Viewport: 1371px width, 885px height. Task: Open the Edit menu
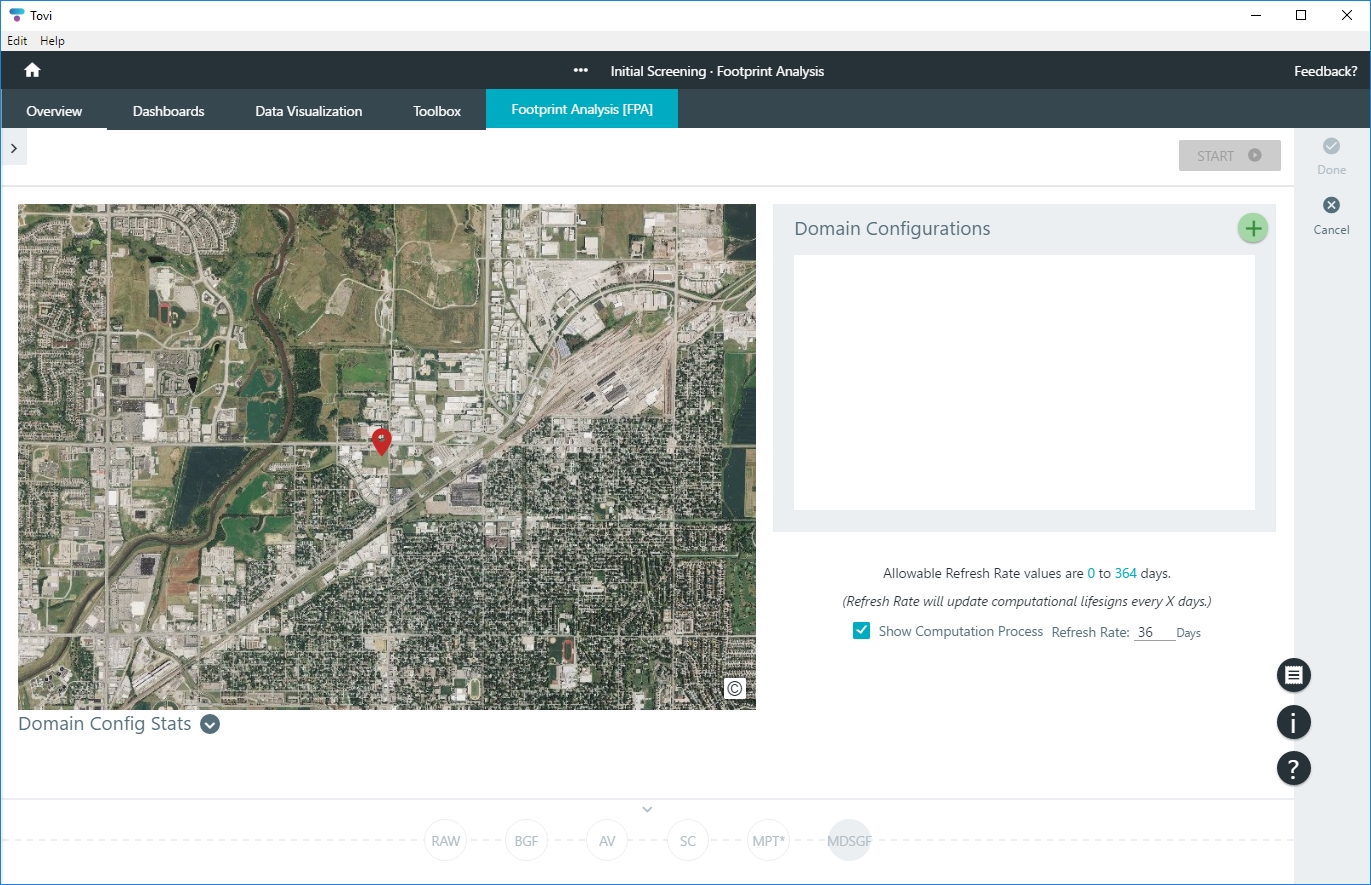point(16,41)
